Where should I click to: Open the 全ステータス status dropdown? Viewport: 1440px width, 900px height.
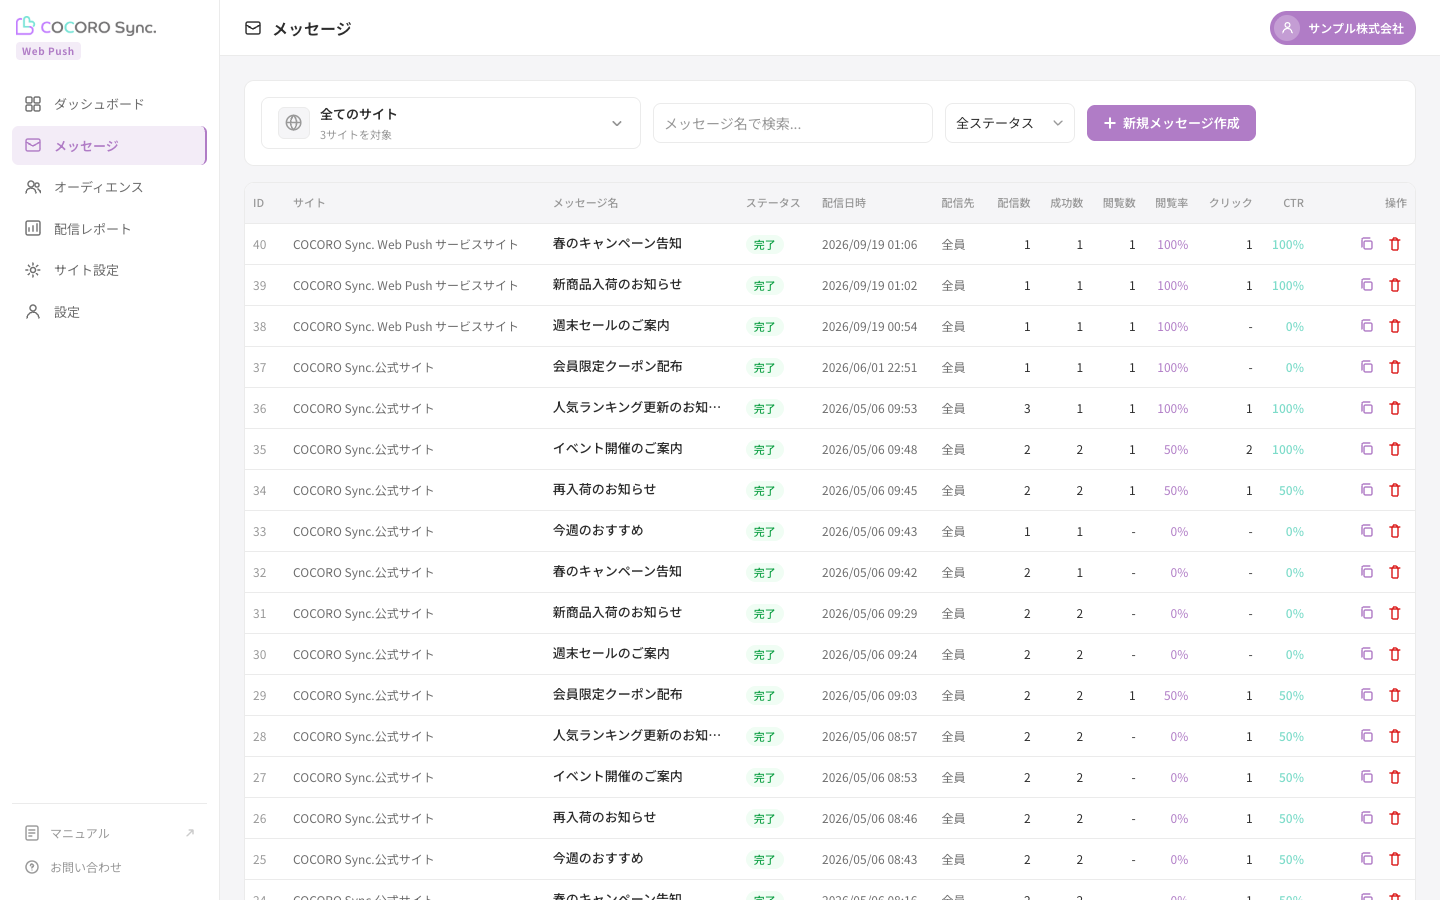tap(1010, 123)
